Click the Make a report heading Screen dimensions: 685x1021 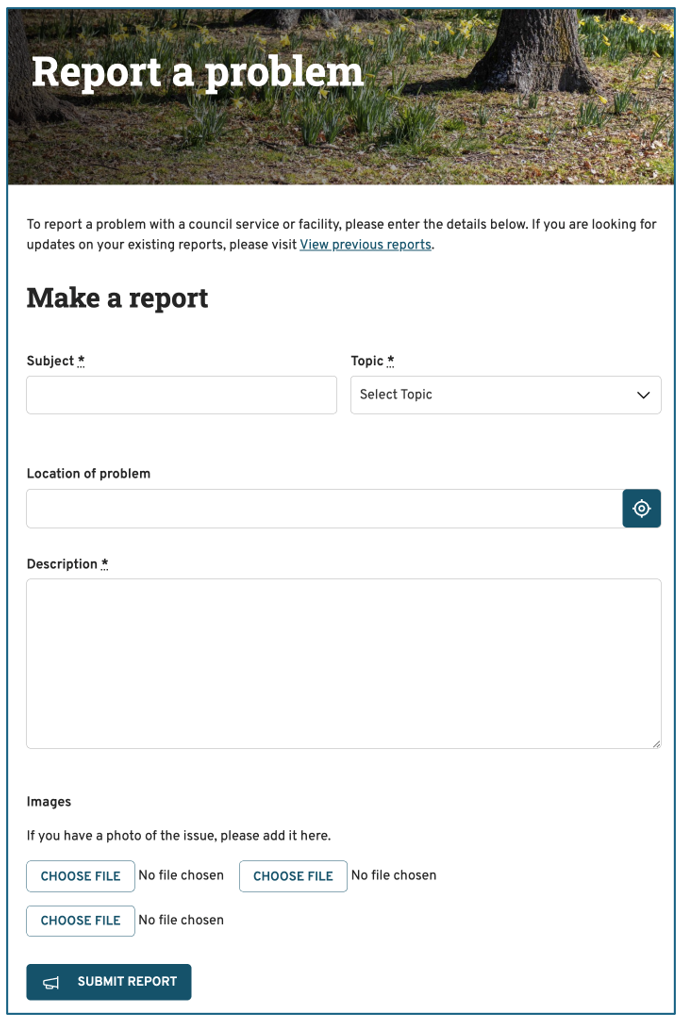117,298
